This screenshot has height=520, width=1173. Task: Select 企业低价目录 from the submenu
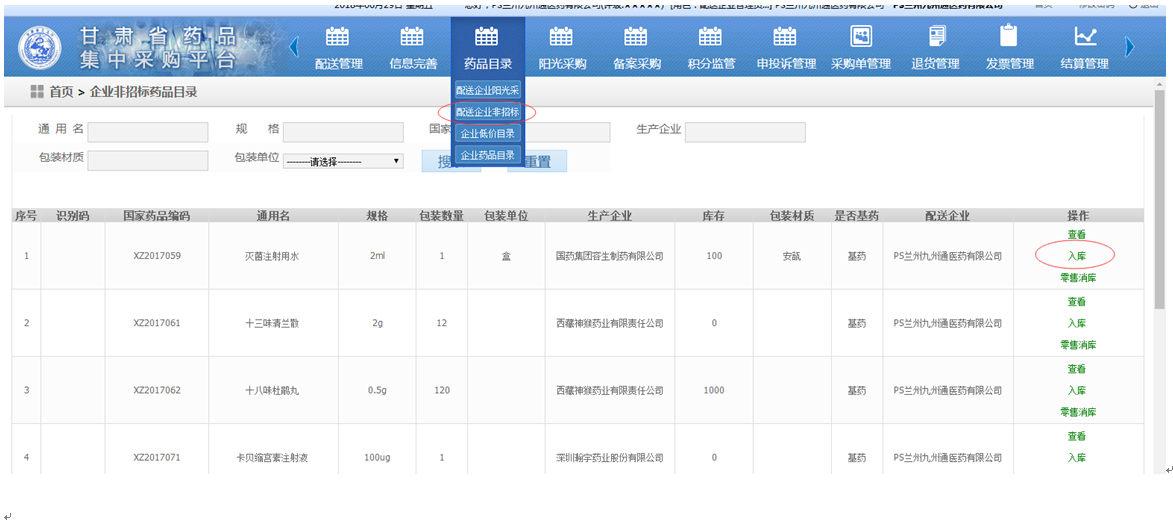(x=488, y=133)
